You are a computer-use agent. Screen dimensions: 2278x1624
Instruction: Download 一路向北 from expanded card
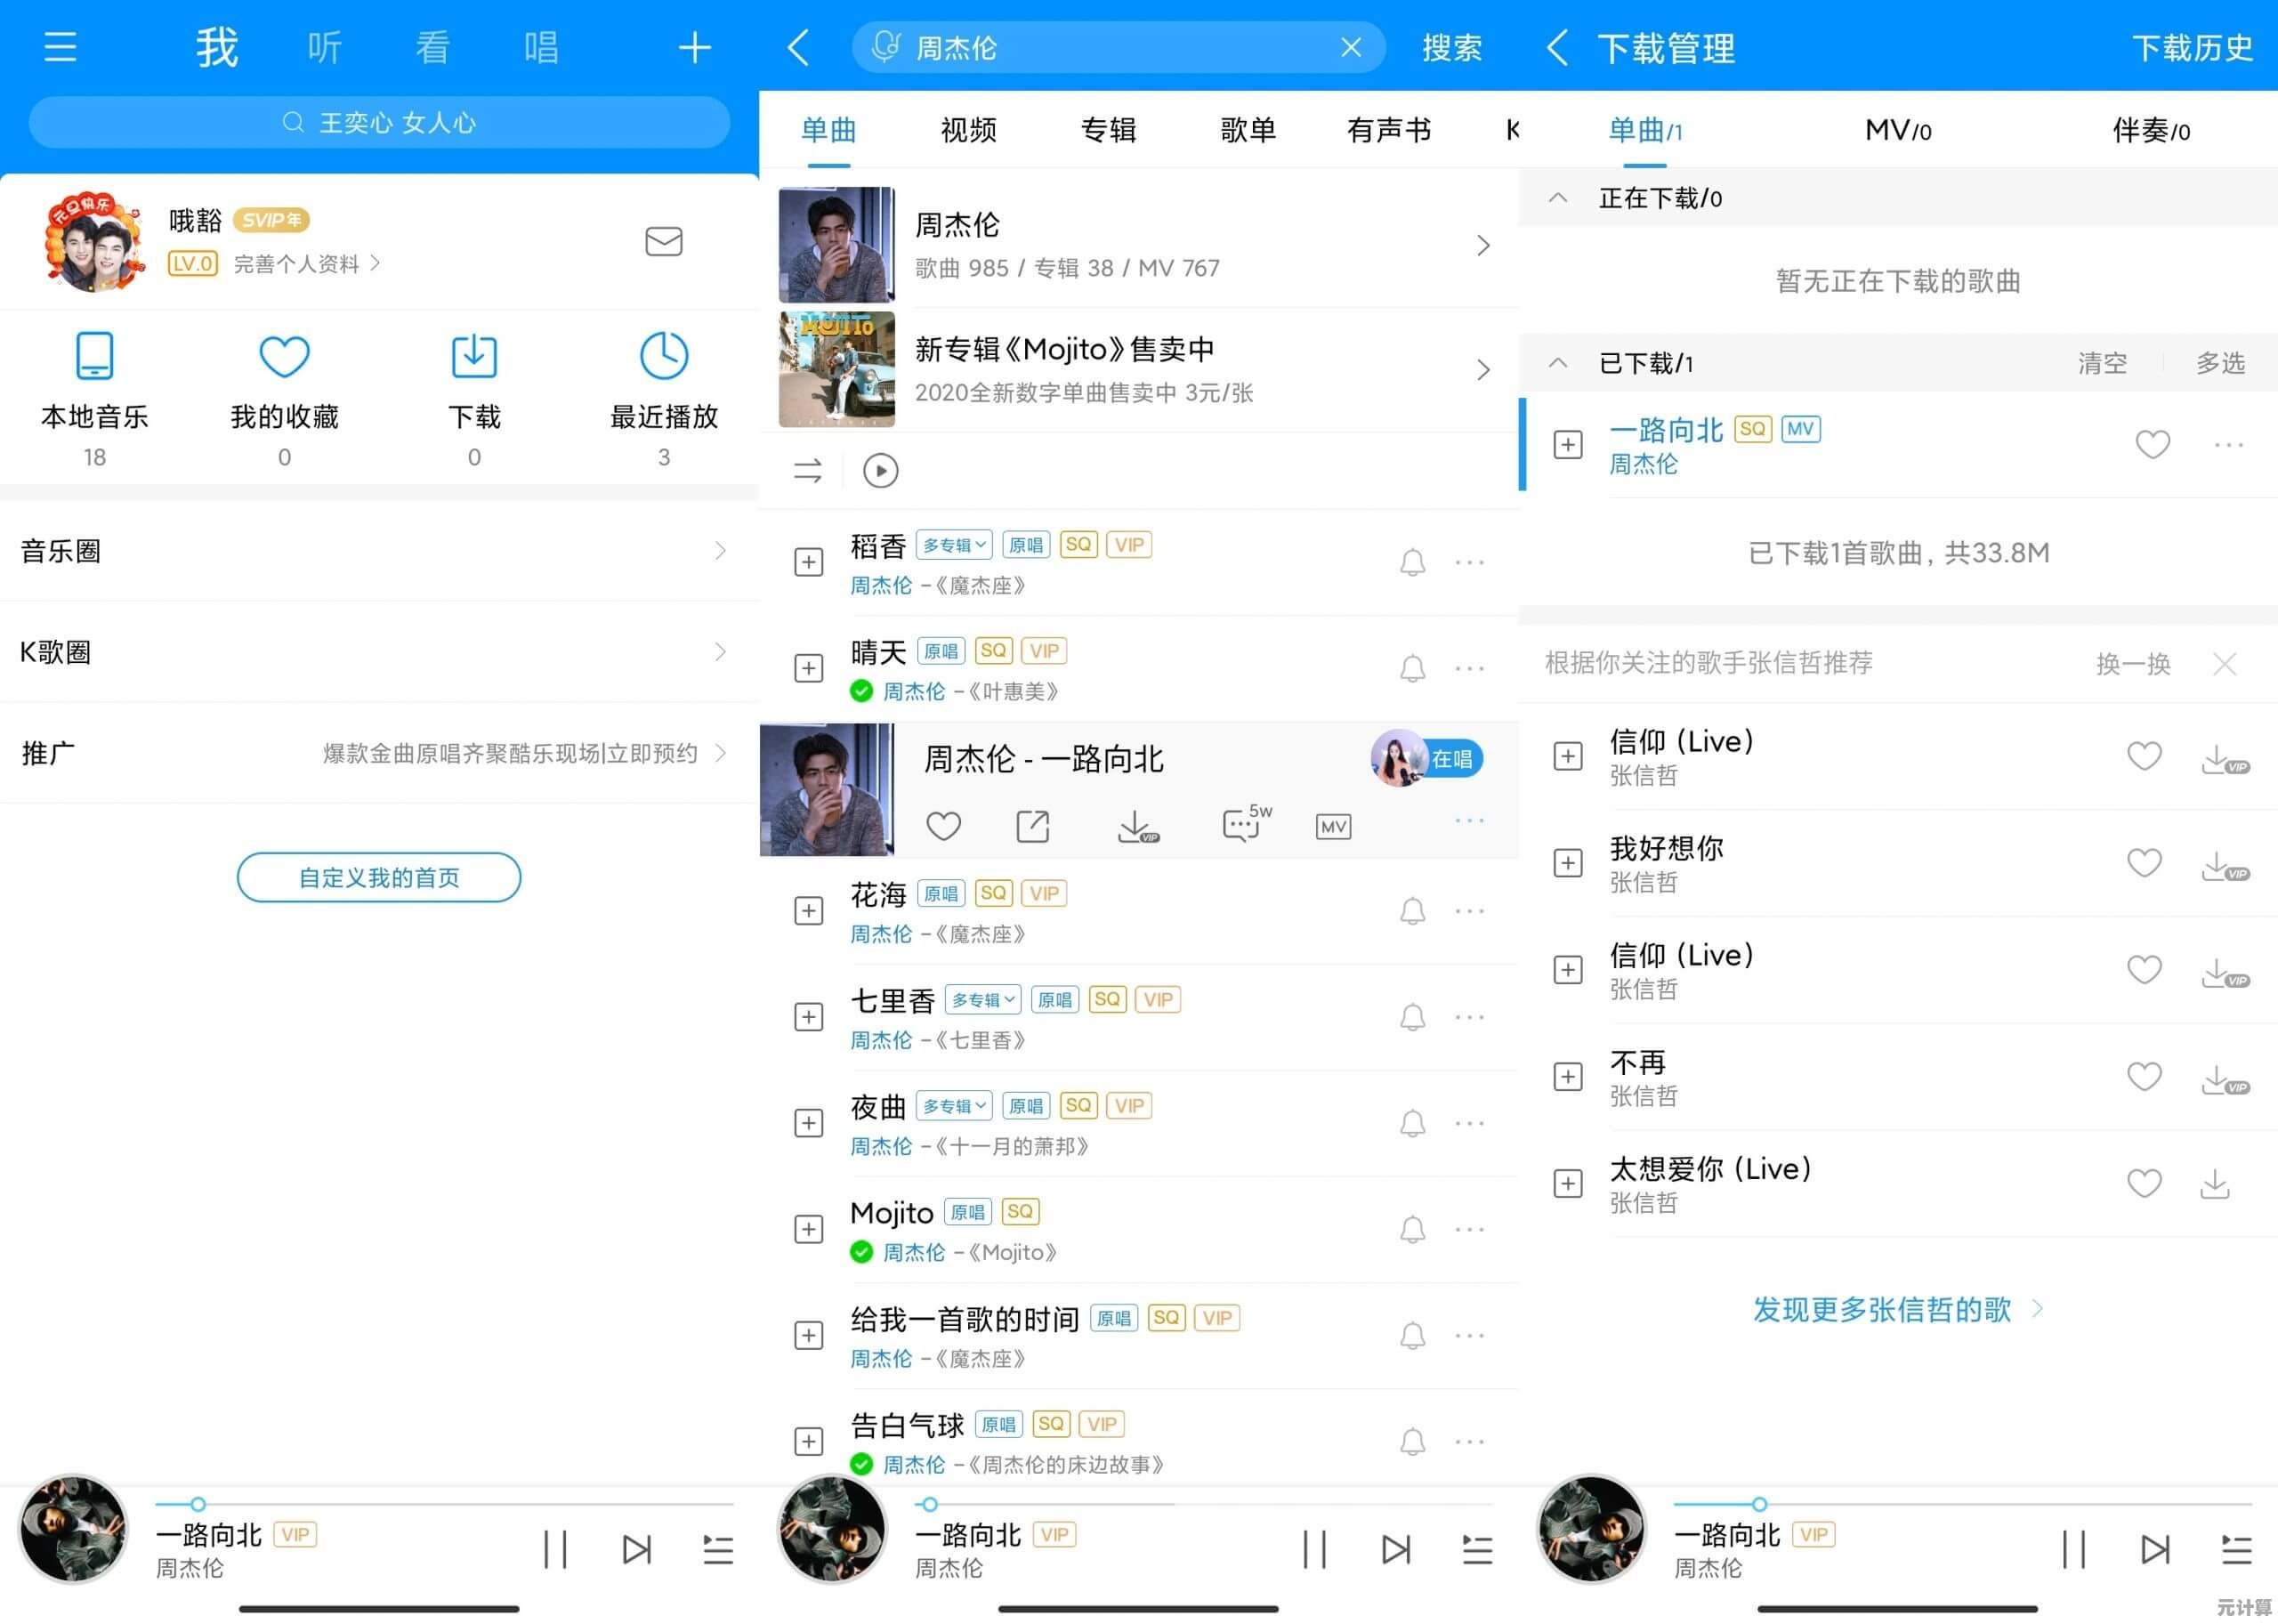pyautogui.click(x=1138, y=826)
